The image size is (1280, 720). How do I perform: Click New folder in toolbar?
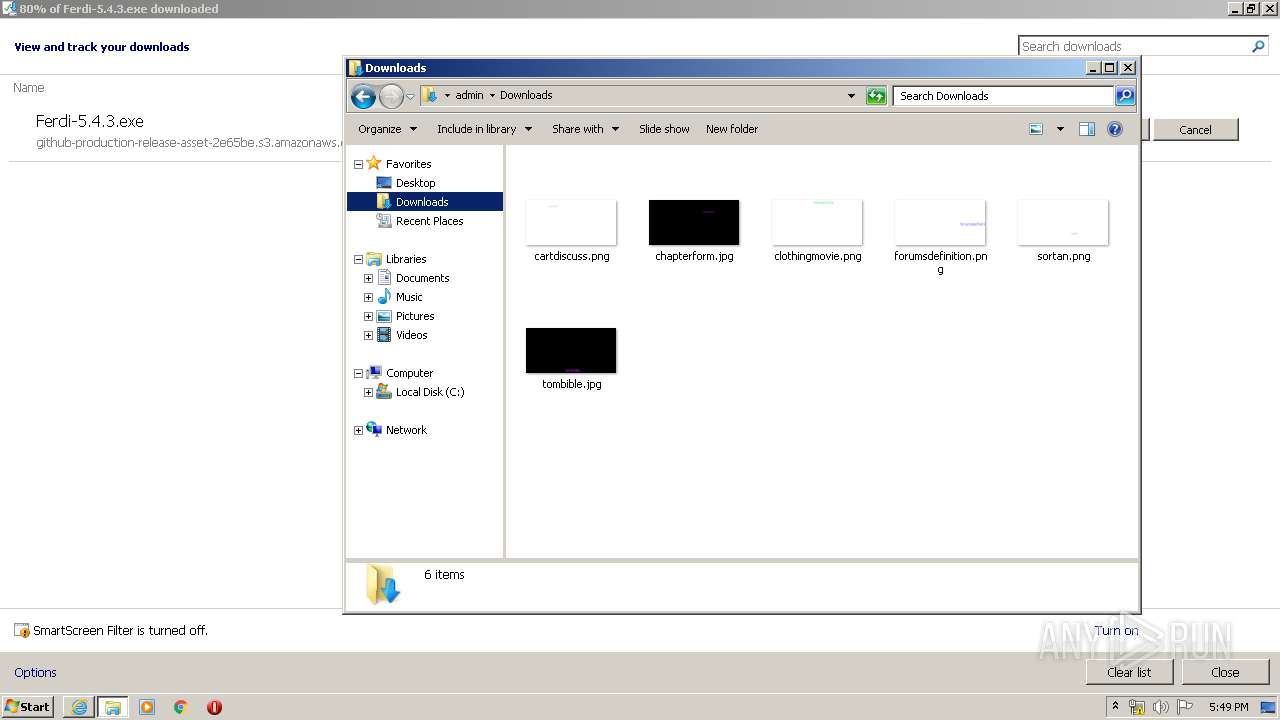tap(732, 129)
